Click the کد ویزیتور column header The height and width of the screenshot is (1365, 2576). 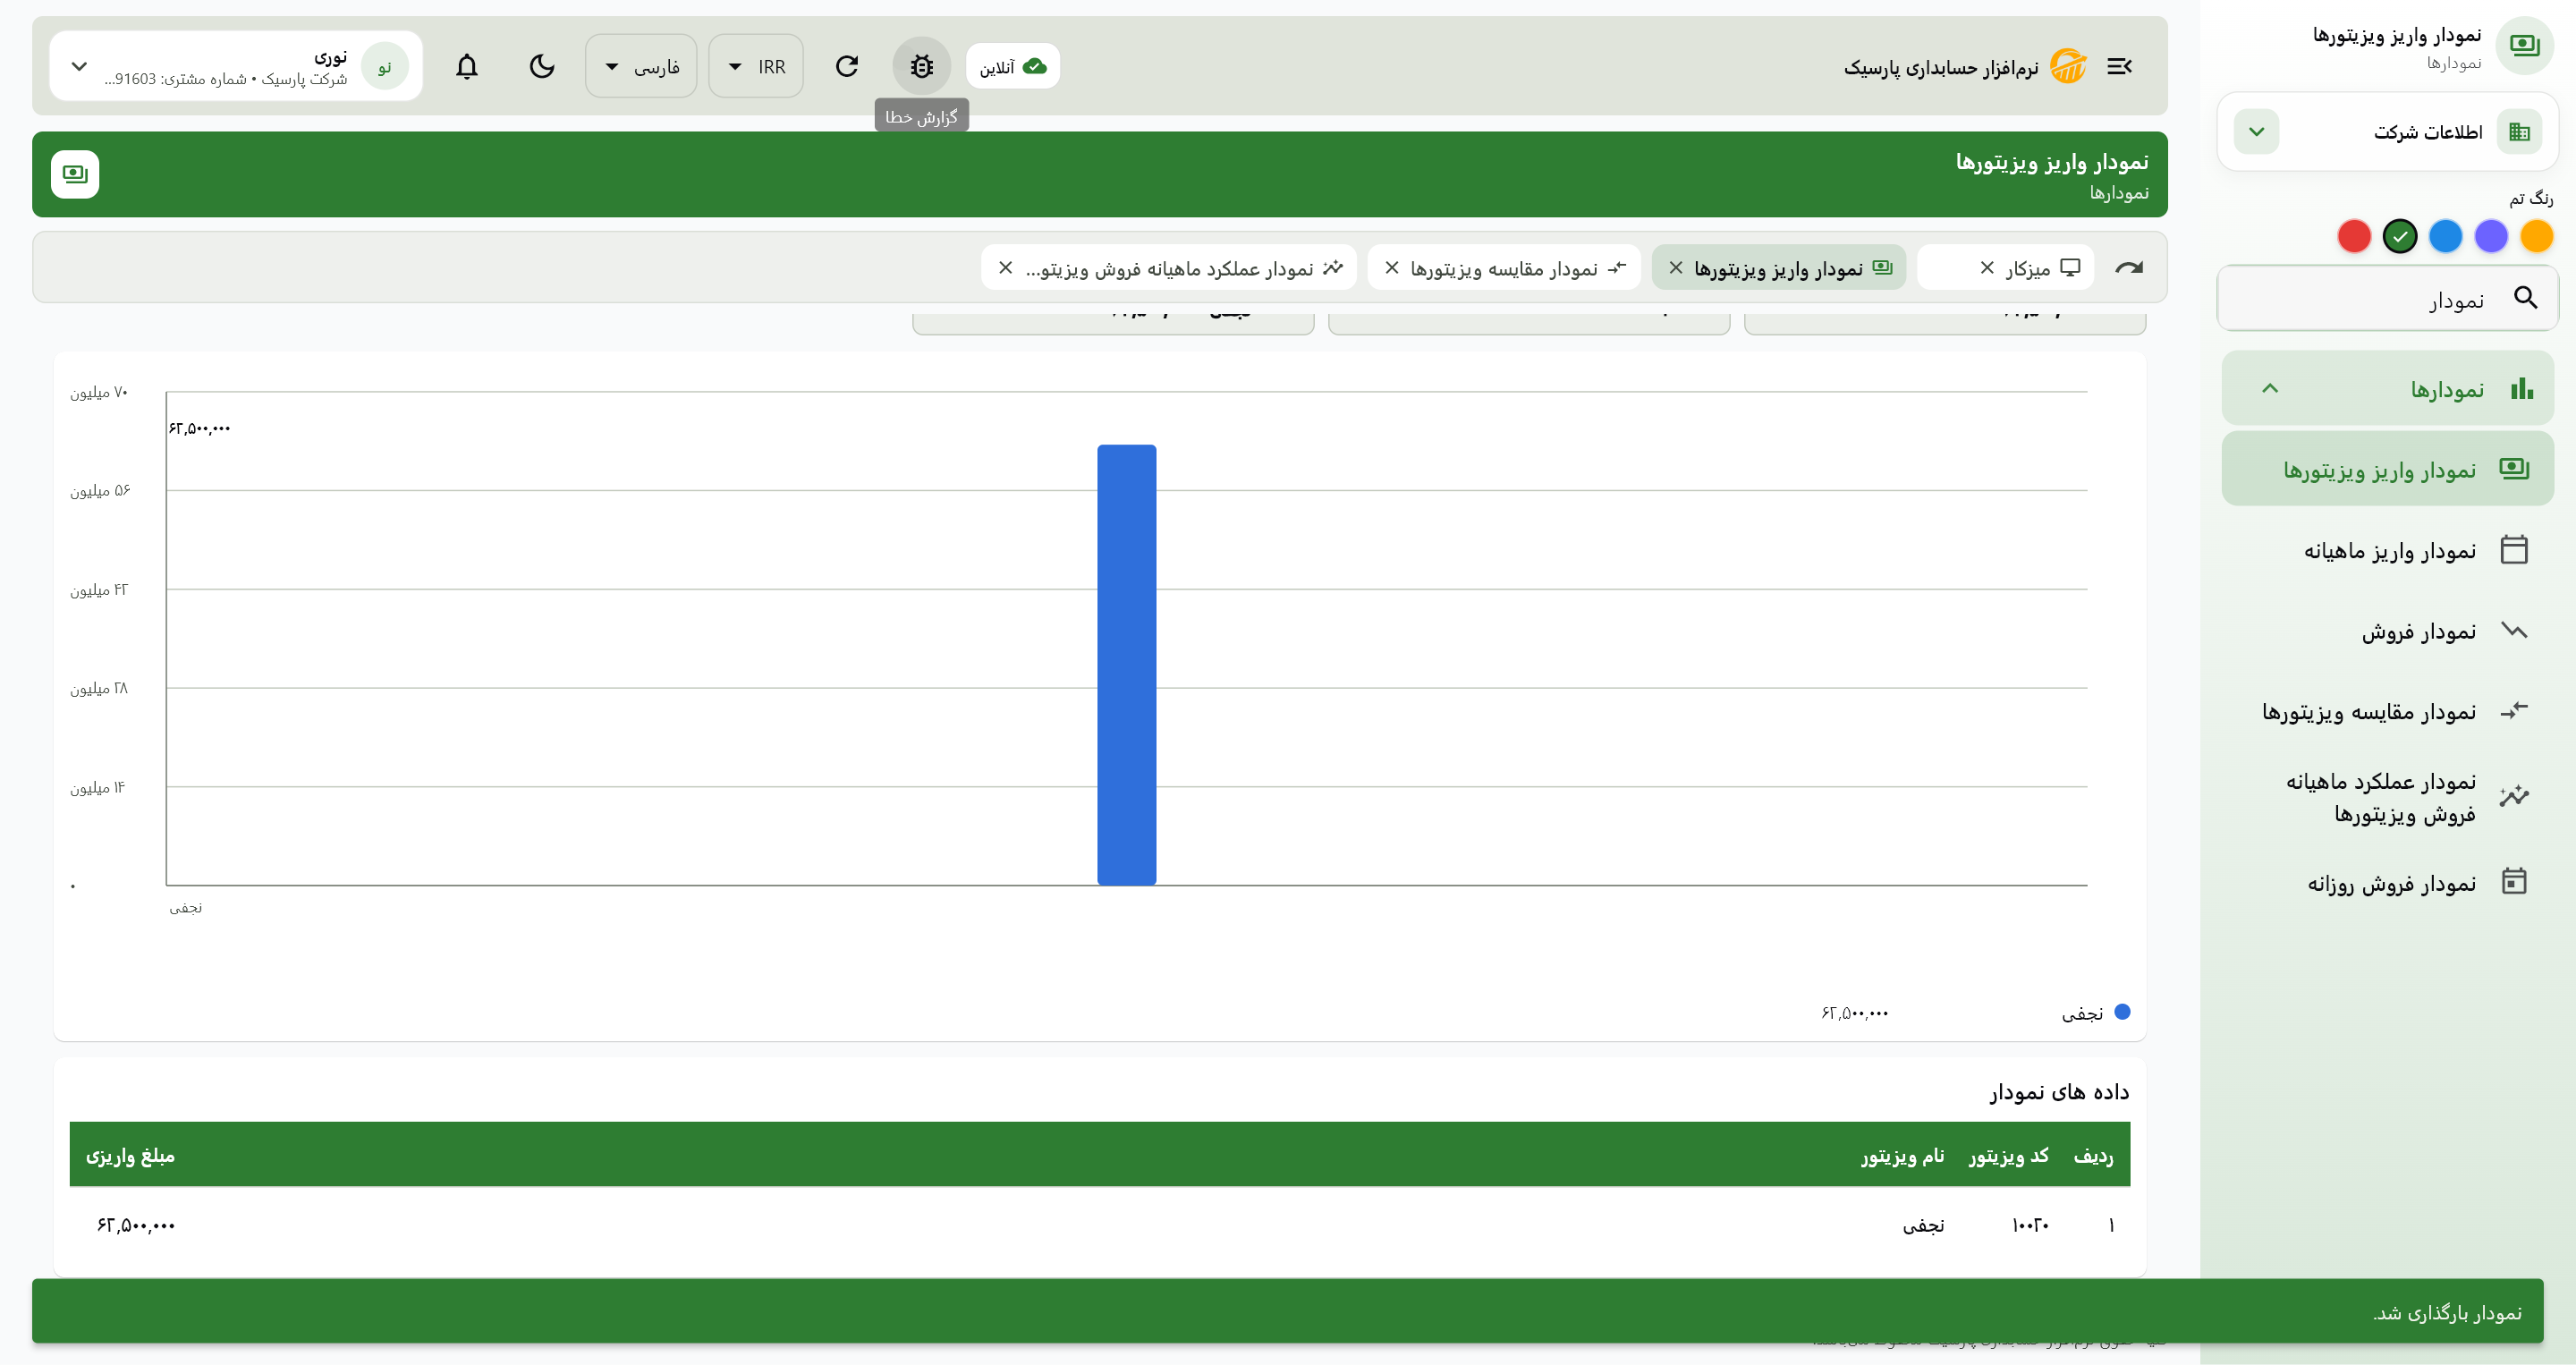[2009, 1156]
